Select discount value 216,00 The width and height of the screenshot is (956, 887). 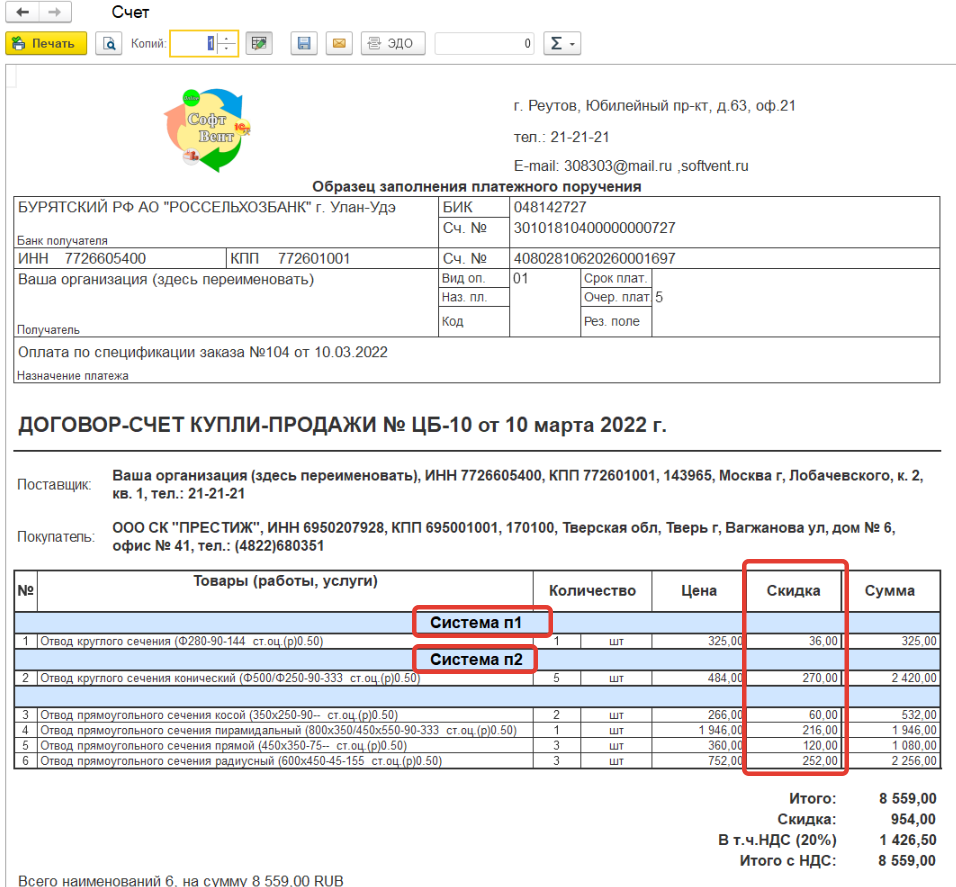[820, 730]
